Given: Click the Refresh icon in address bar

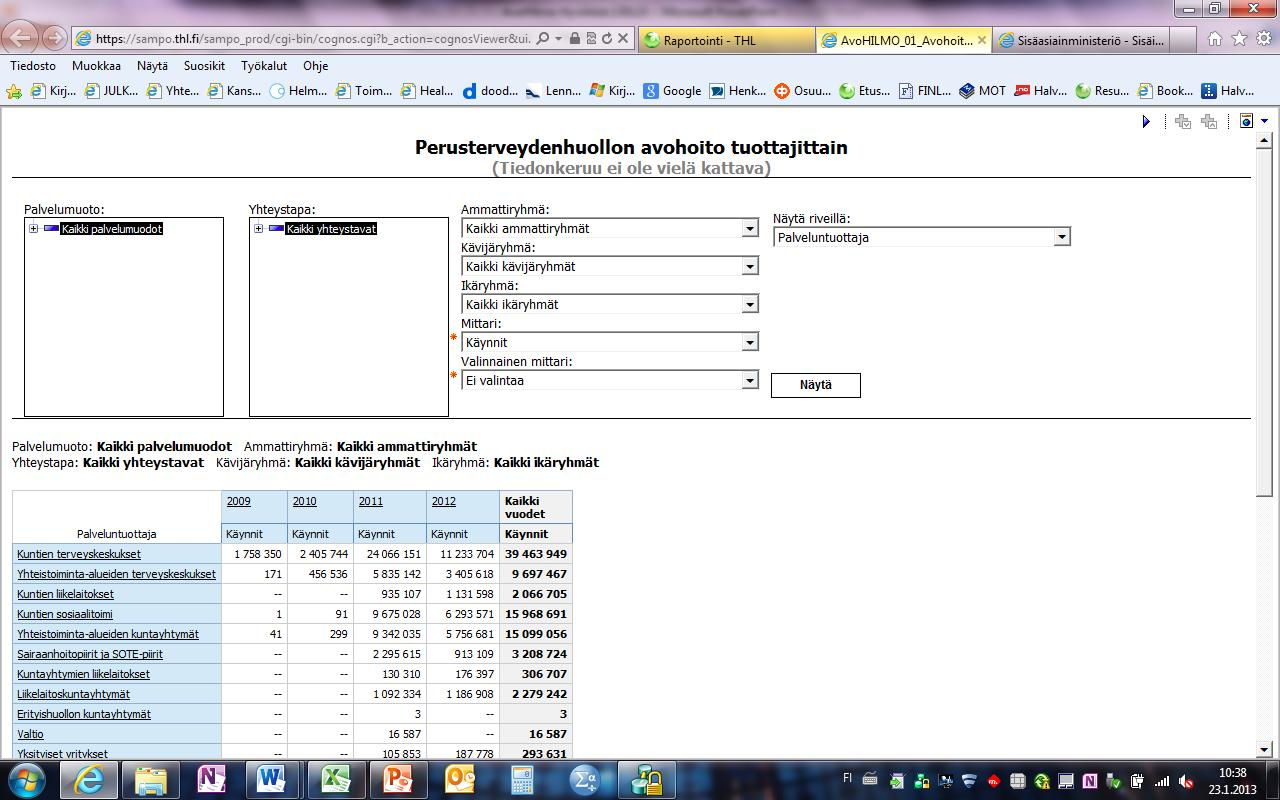Looking at the screenshot, I should 608,39.
